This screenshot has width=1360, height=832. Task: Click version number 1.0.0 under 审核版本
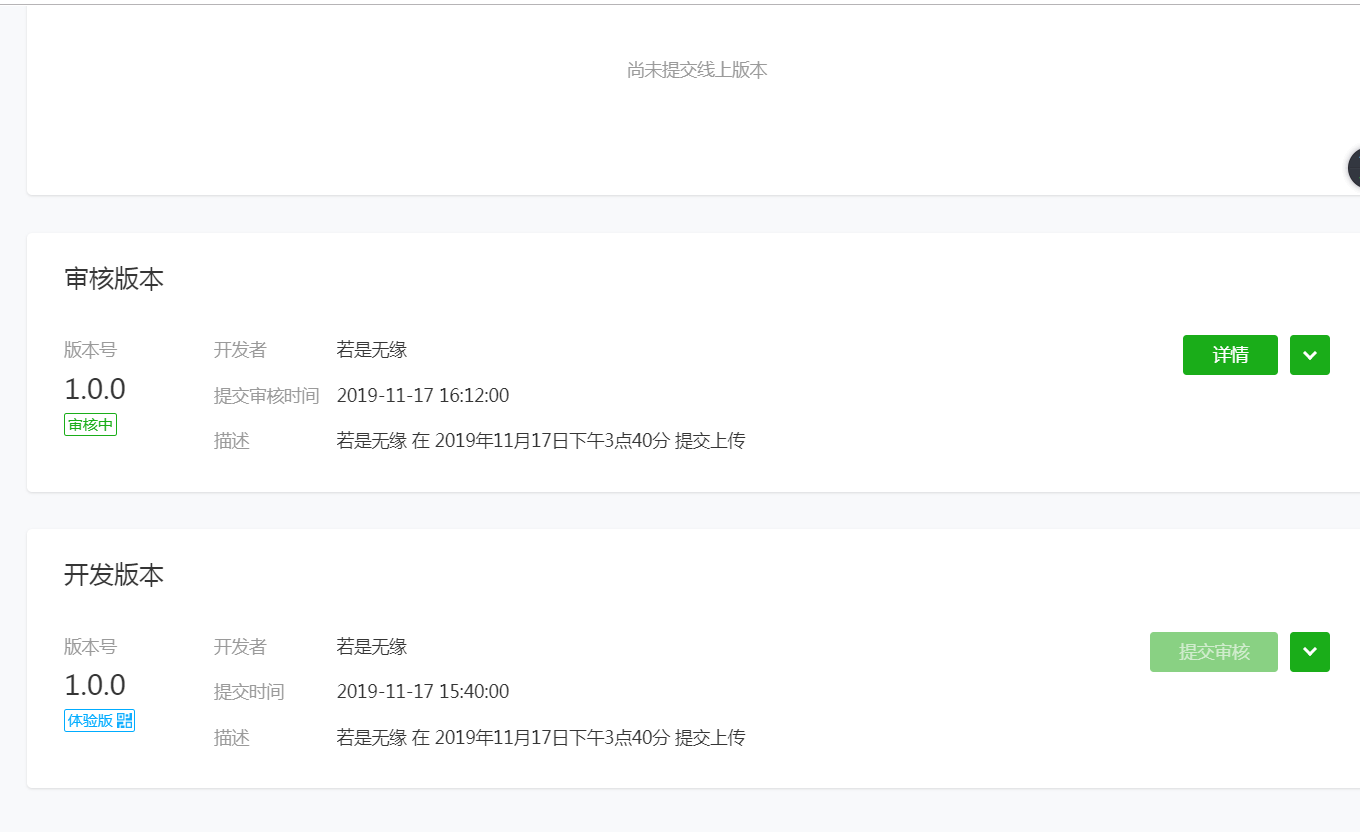coord(95,389)
